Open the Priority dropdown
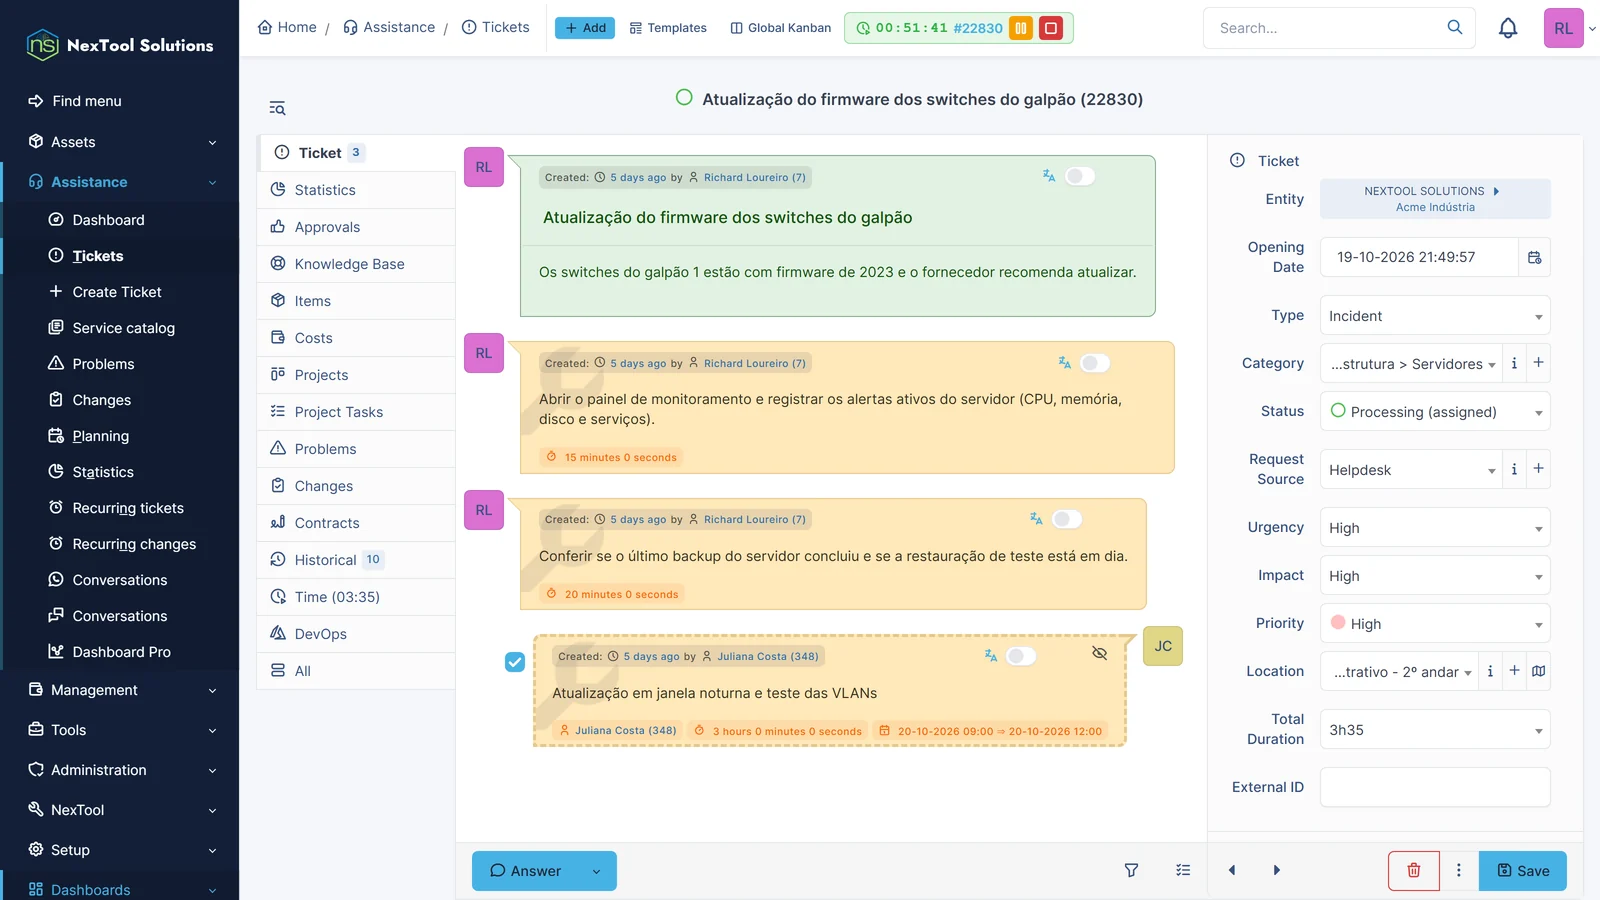1600x900 pixels. (x=1435, y=623)
